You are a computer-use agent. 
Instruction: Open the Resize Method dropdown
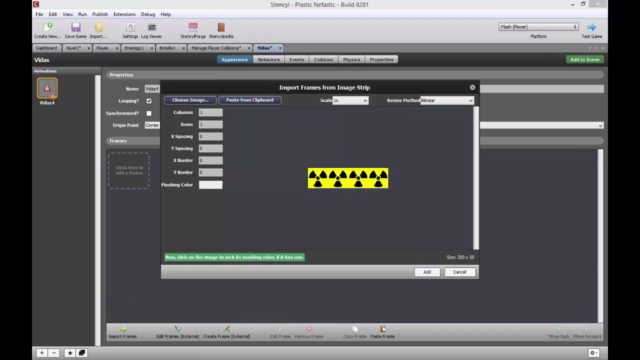(447, 100)
